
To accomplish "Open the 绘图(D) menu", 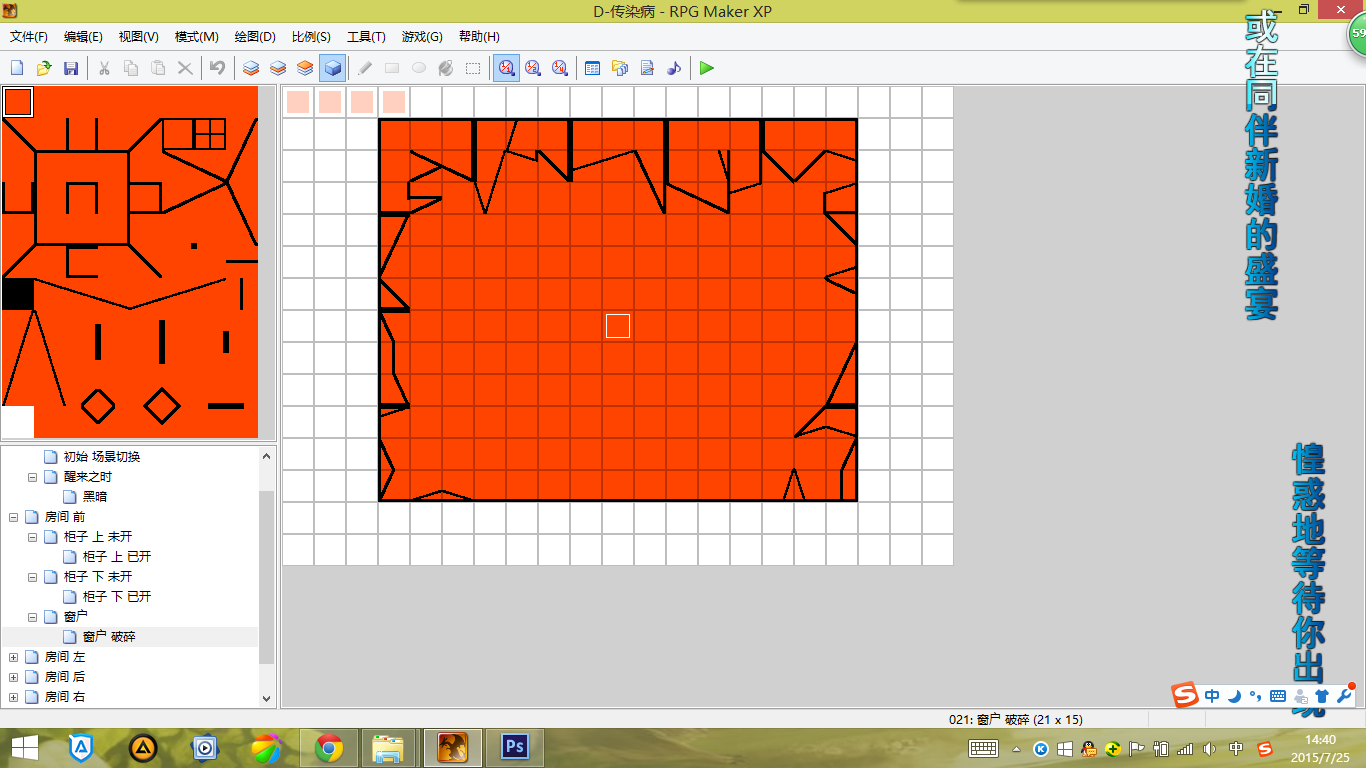I will coord(255,37).
